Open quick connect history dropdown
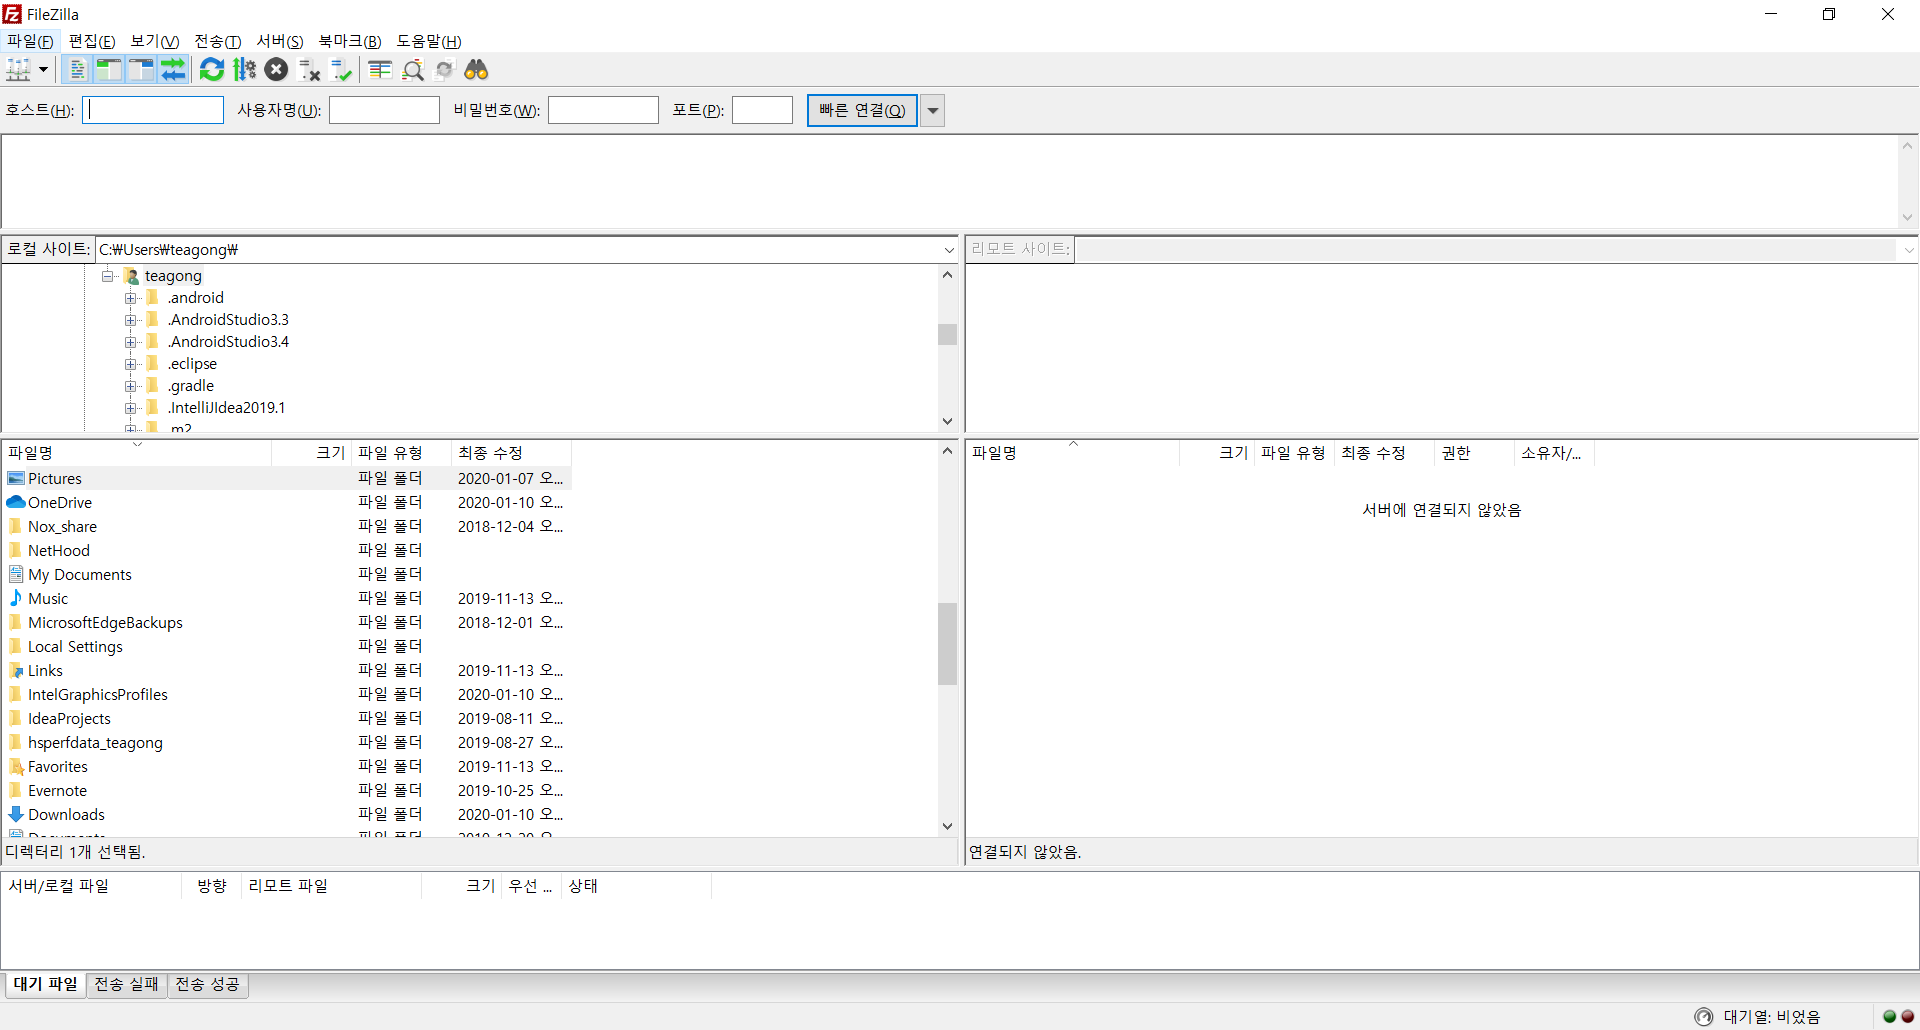 point(933,110)
